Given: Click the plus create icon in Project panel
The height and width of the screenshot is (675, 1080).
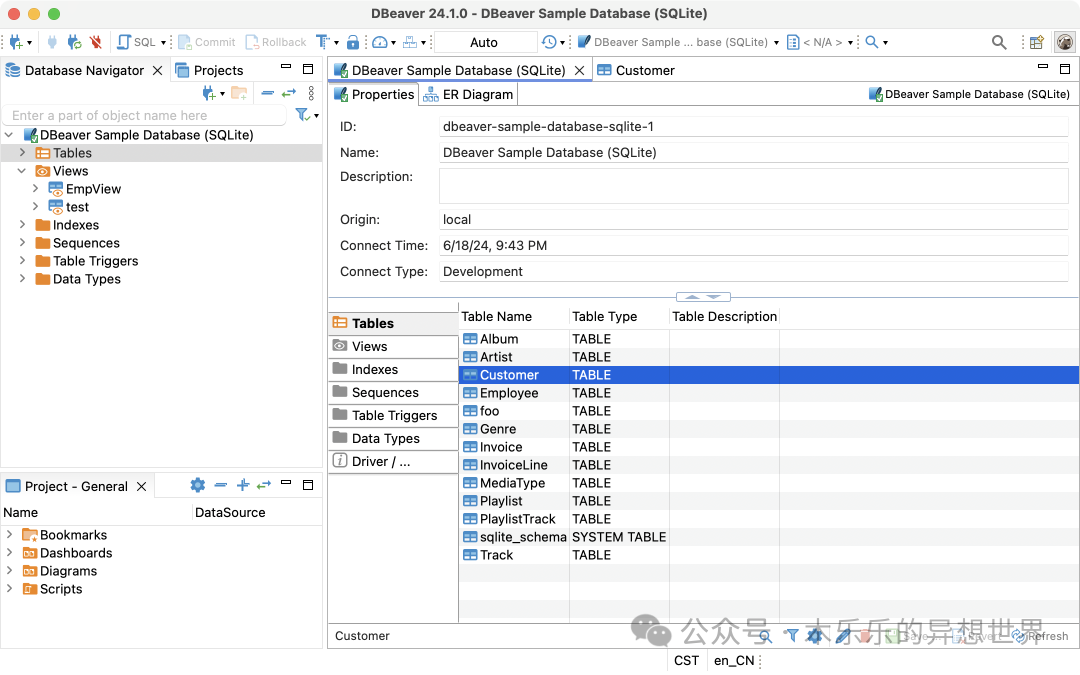Looking at the screenshot, I should (x=243, y=486).
